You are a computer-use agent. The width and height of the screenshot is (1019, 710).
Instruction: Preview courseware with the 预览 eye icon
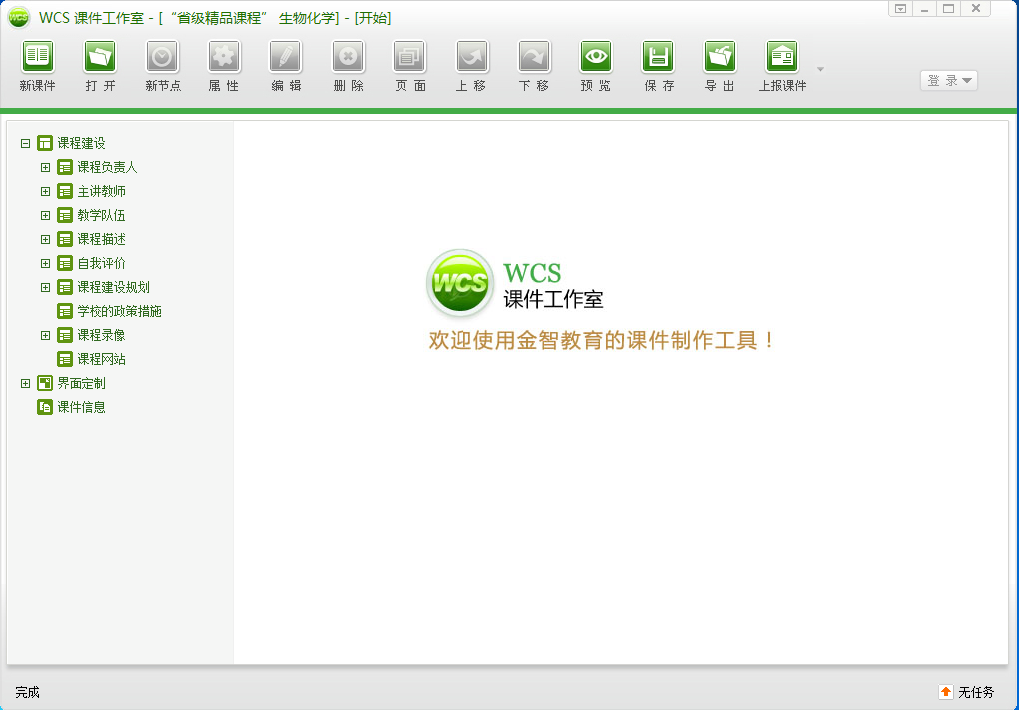(596, 57)
